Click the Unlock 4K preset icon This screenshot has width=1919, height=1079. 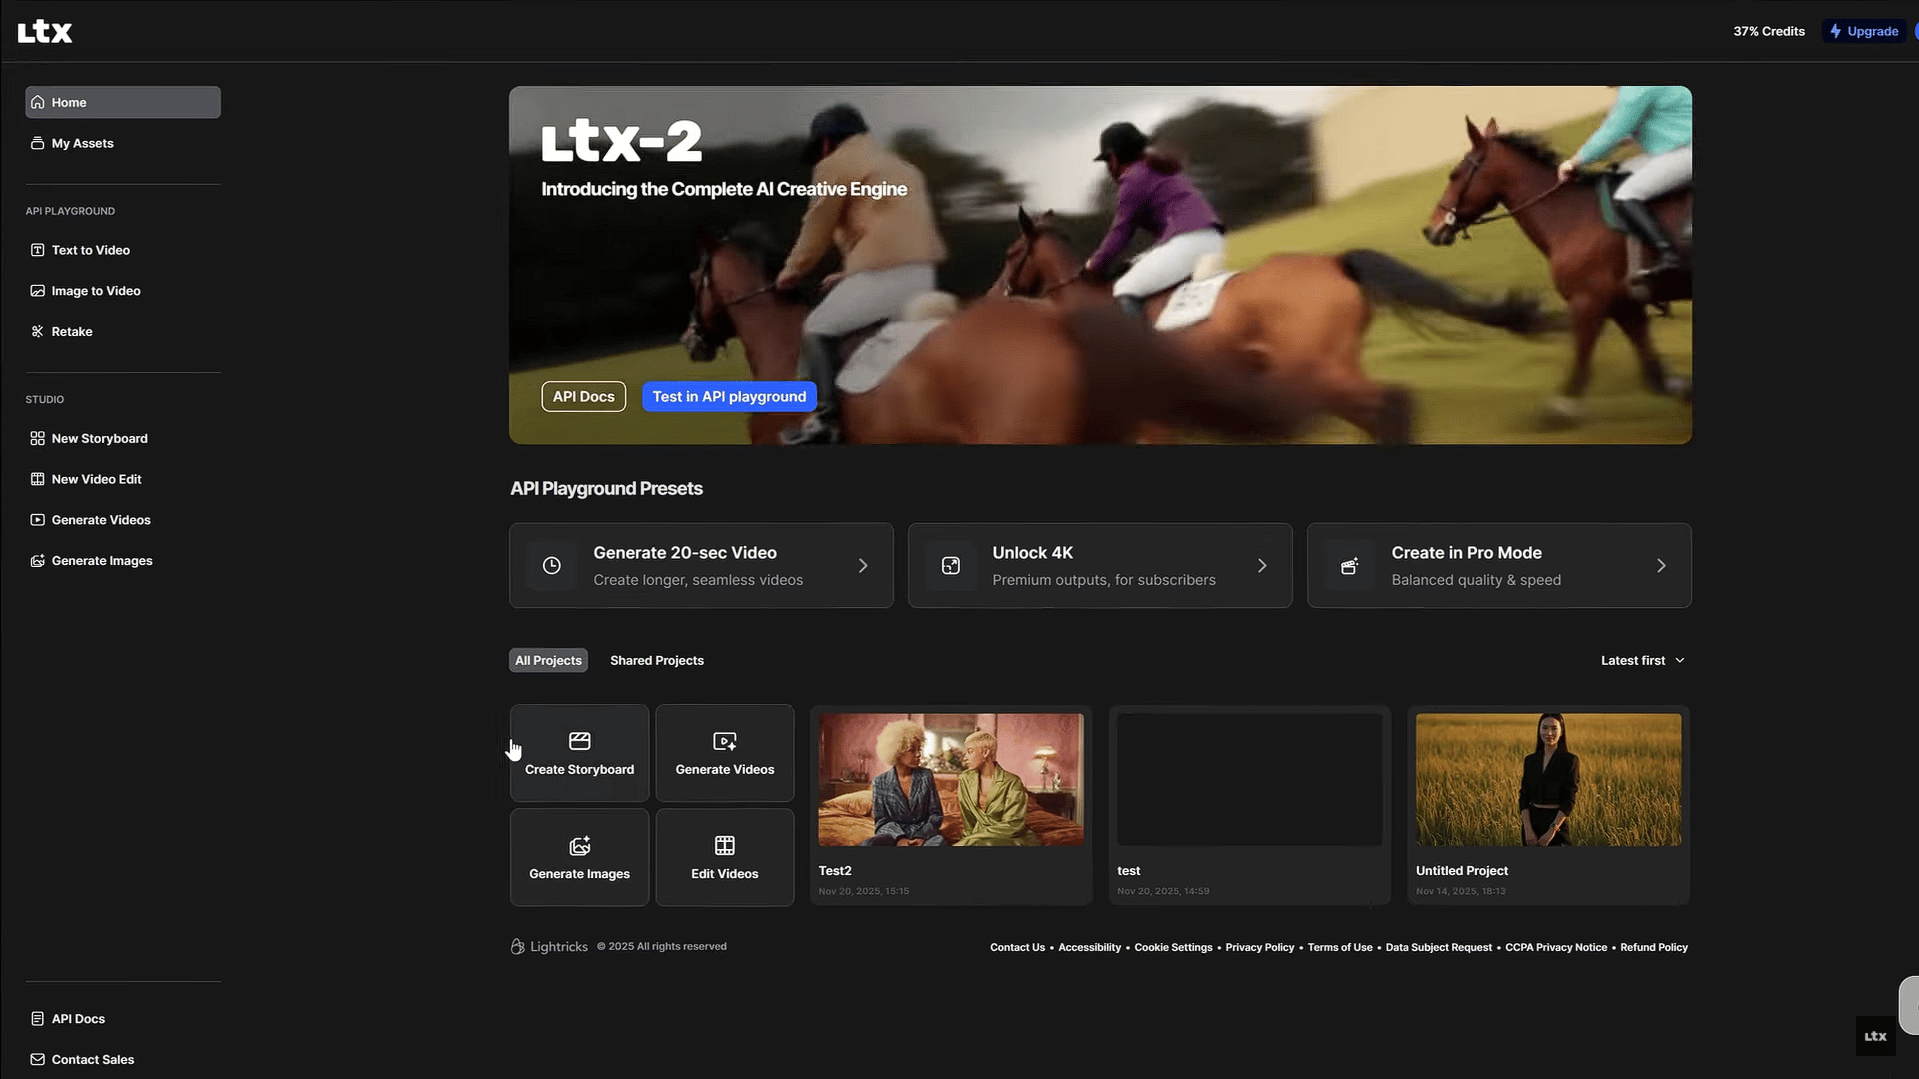click(951, 566)
